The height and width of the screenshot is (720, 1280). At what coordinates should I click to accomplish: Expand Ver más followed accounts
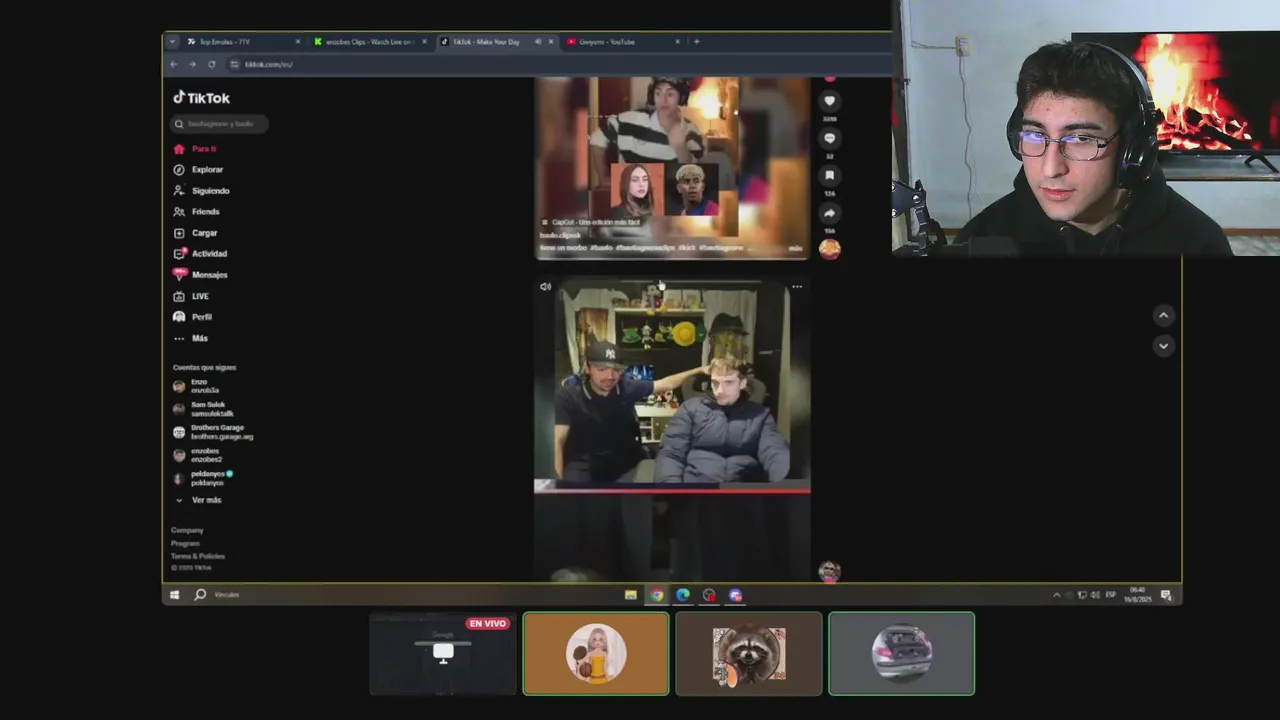[199, 500]
